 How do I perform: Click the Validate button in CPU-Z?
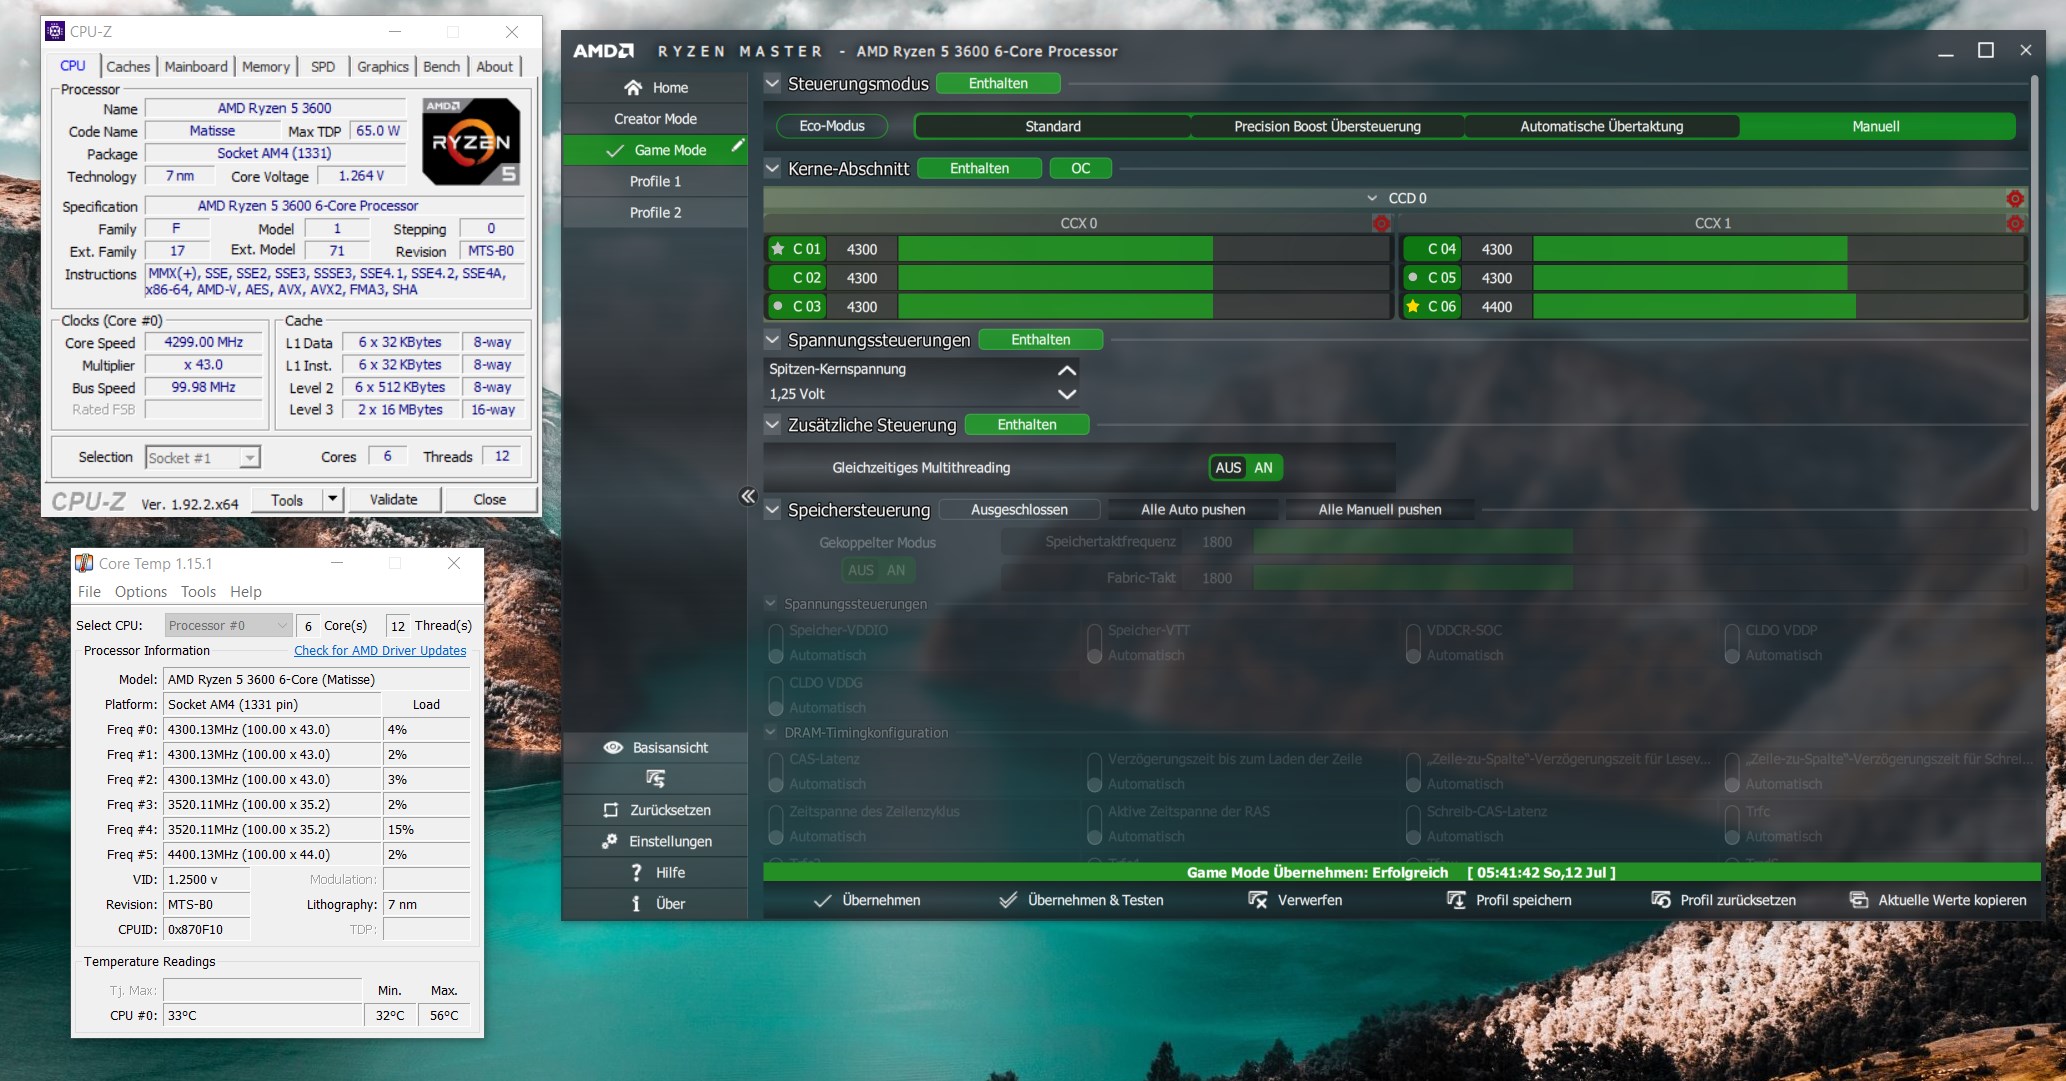[x=393, y=499]
